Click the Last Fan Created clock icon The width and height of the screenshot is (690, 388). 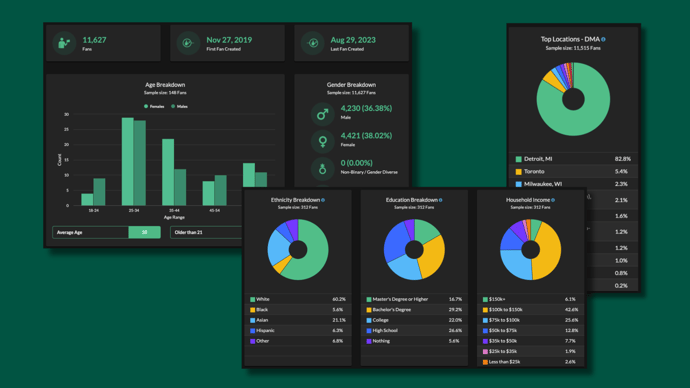(x=312, y=43)
